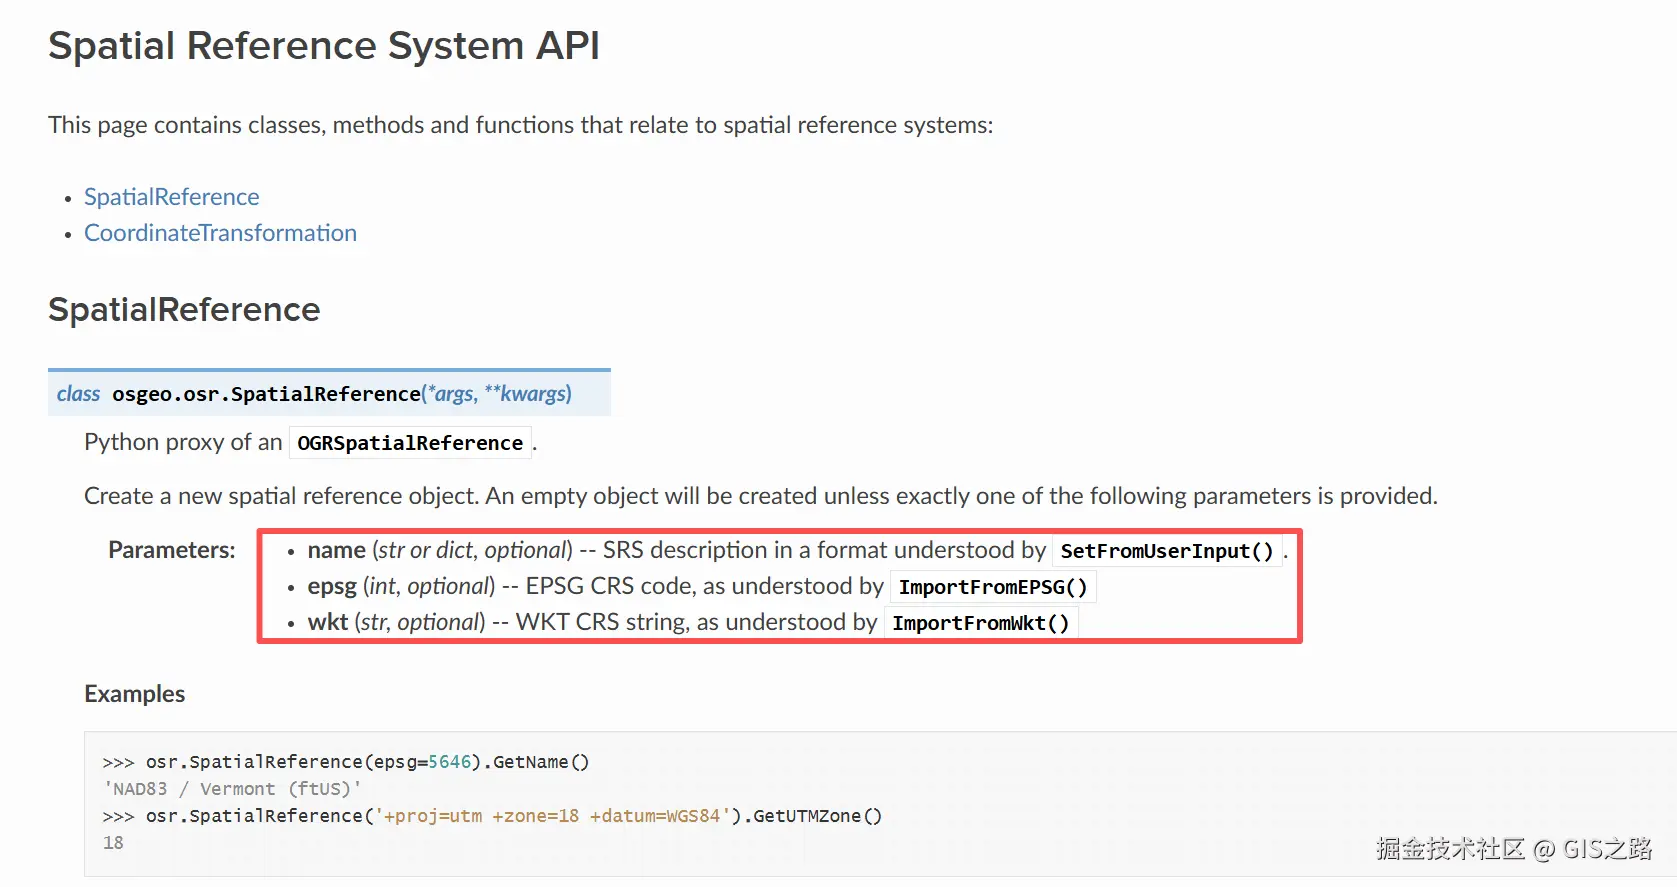
Task: Click the '+proj=utm +zone=18 +datum=WGS84' string
Action: (552, 816)
